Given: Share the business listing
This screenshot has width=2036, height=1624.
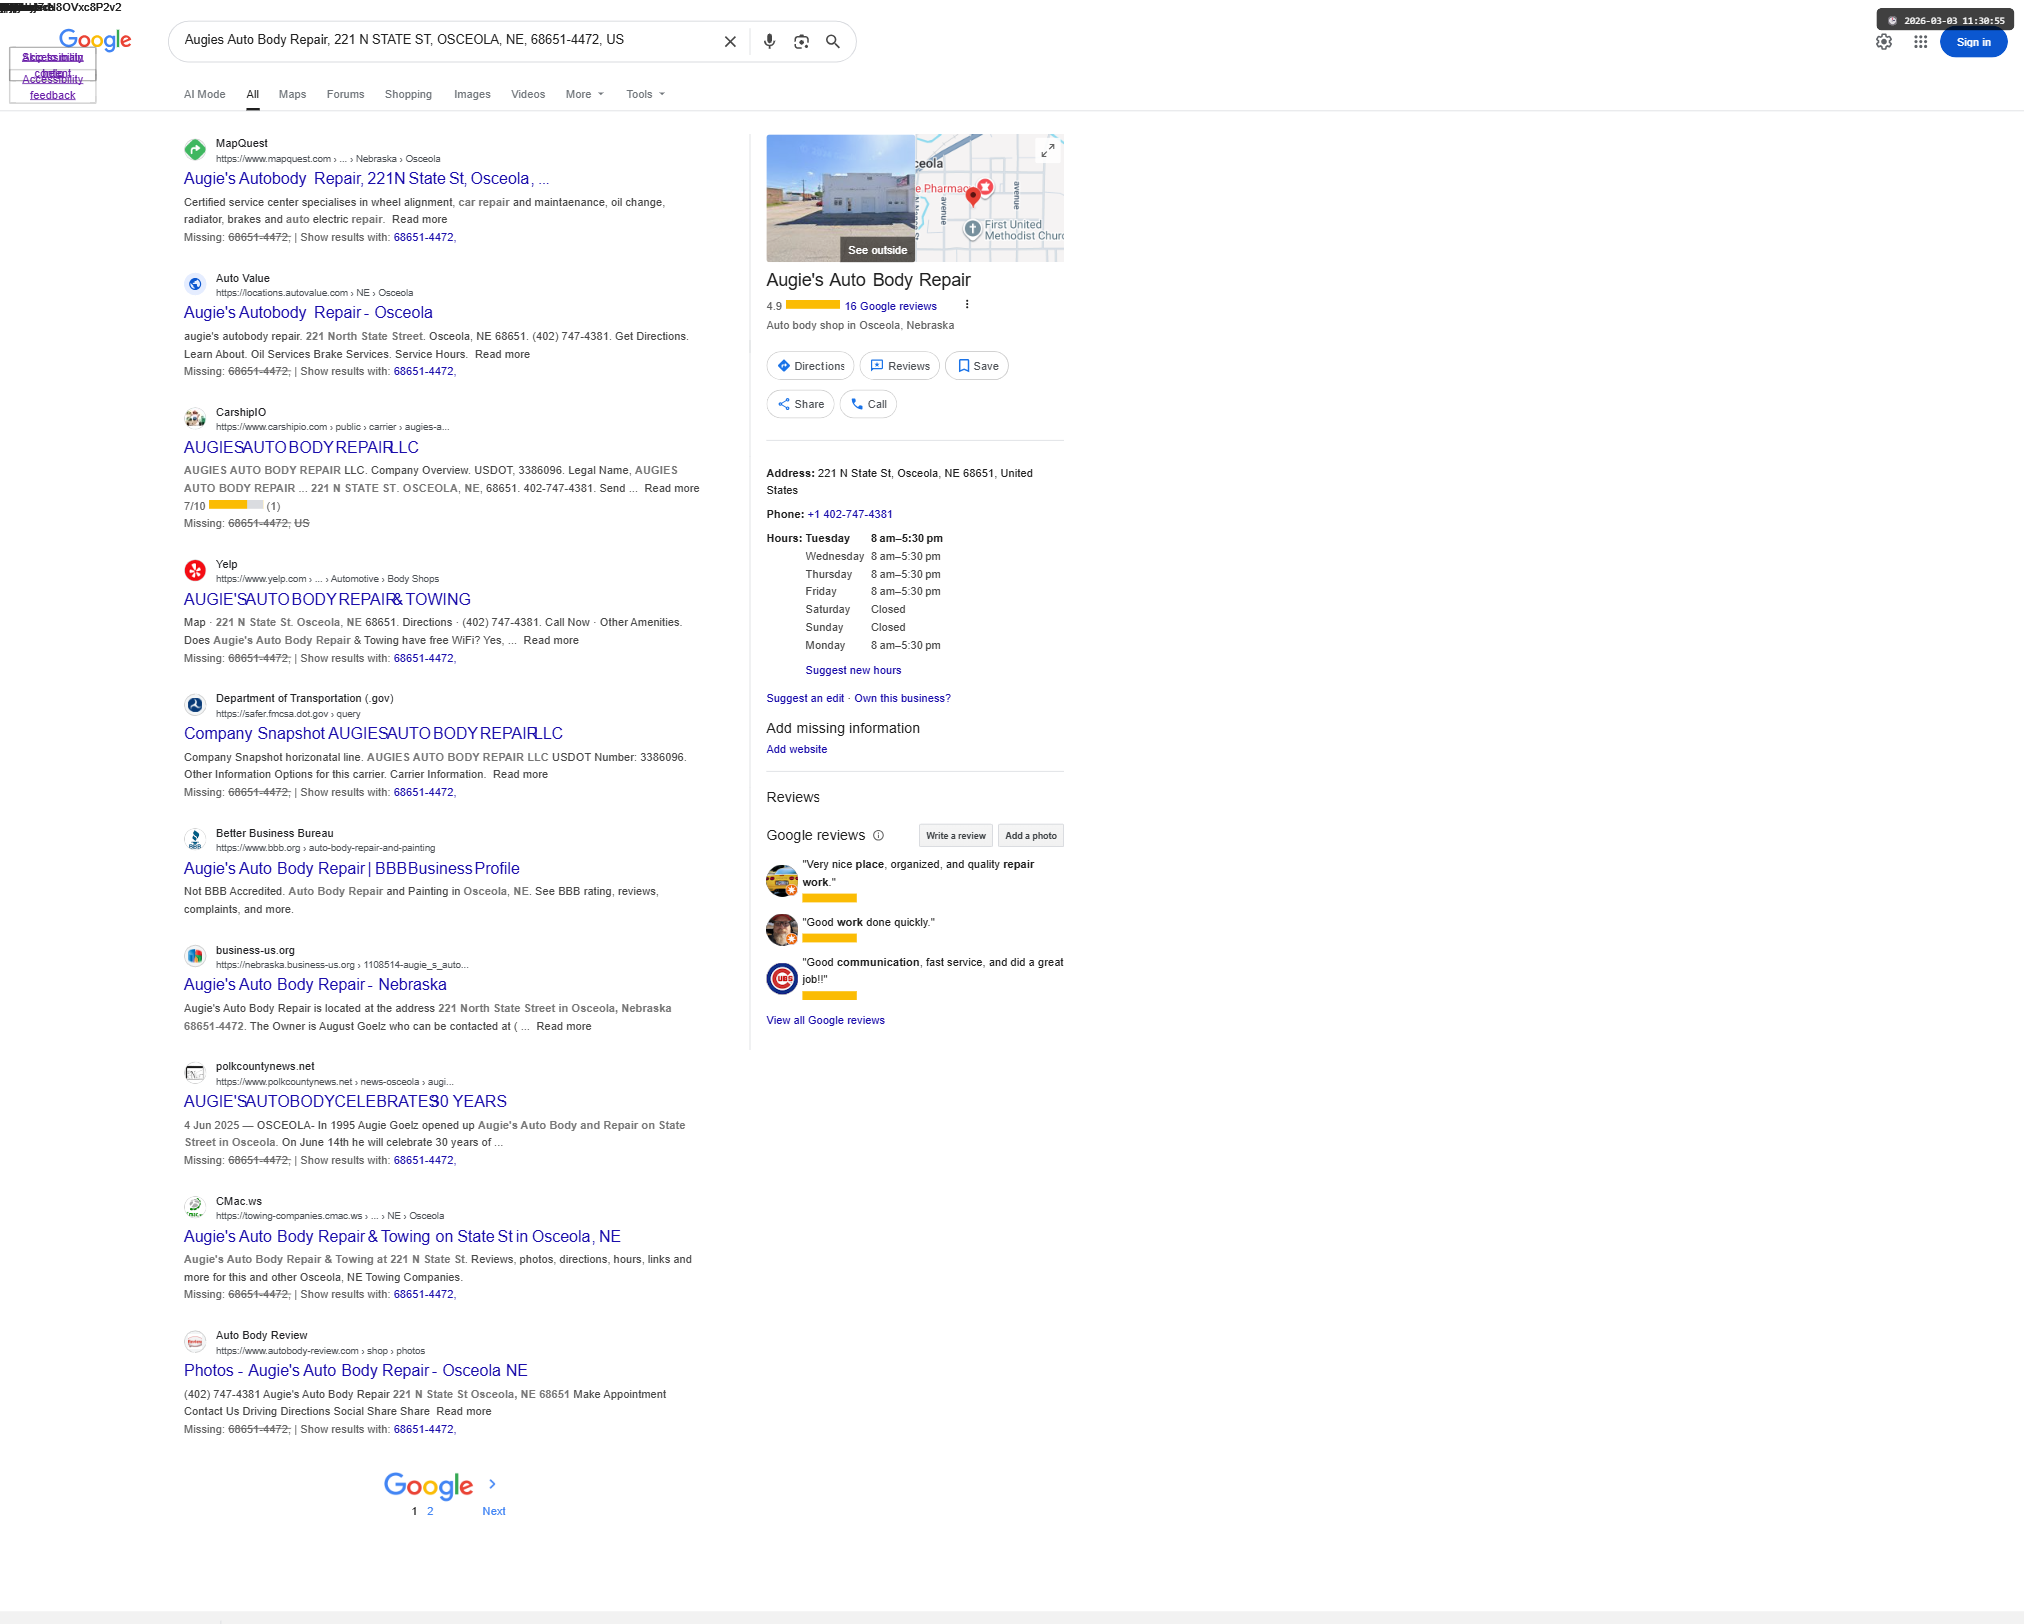Looking at the screenshot, I should point(800,404).
